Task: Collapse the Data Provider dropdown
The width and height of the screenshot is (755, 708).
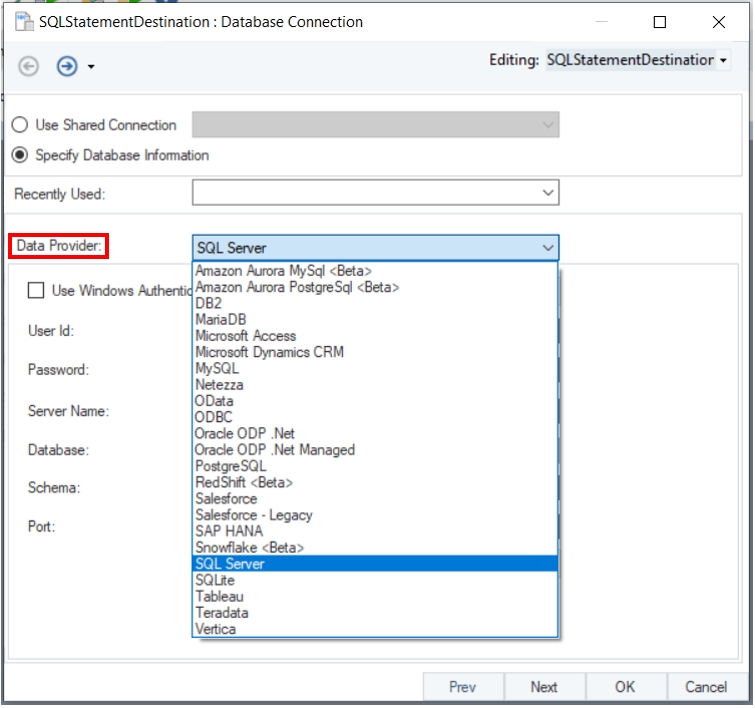Action: pyautogui.click(x=547, y=248)
